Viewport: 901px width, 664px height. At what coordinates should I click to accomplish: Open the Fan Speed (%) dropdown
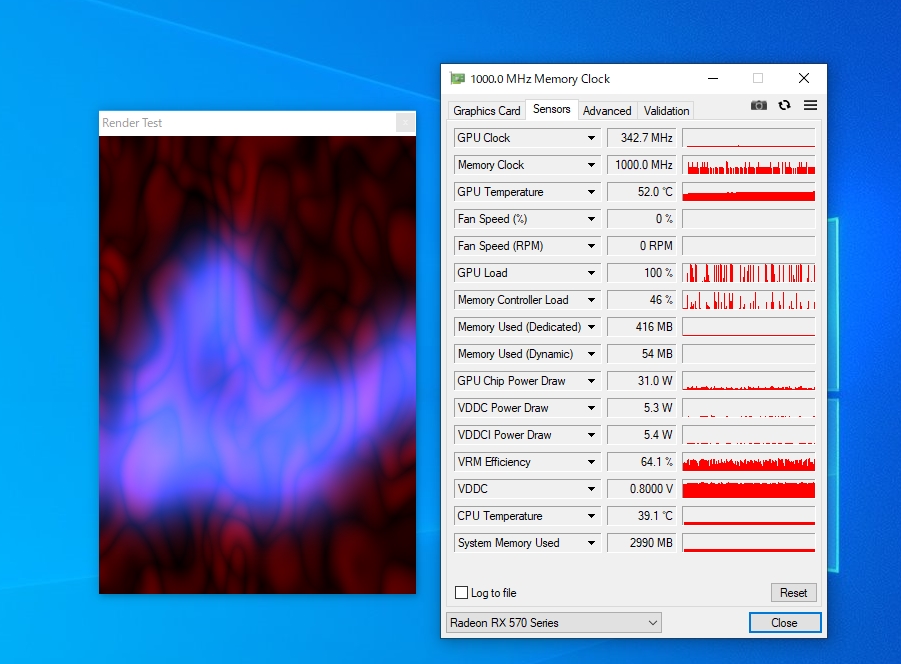coord(591,219)
